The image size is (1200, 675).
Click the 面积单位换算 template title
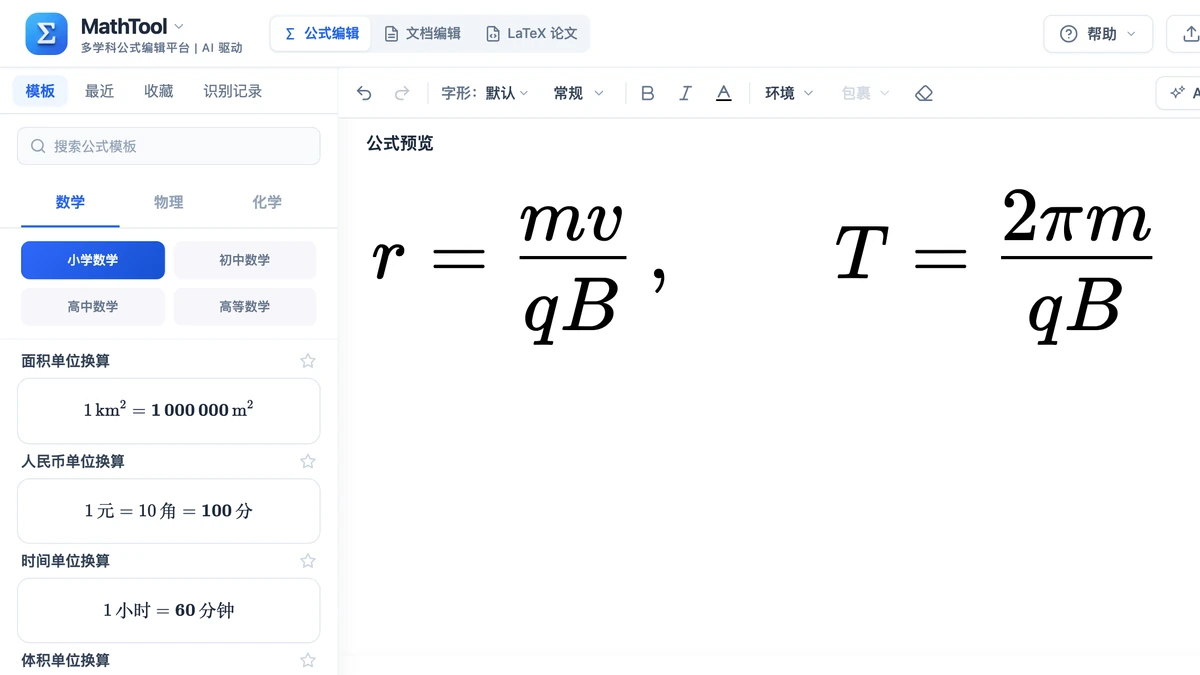65,361
